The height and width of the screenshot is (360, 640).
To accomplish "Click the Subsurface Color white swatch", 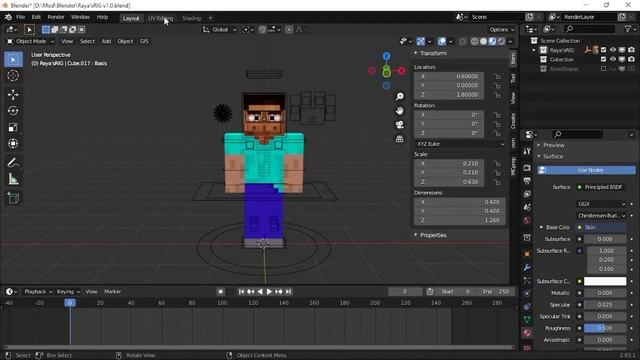I will [605, 281].
